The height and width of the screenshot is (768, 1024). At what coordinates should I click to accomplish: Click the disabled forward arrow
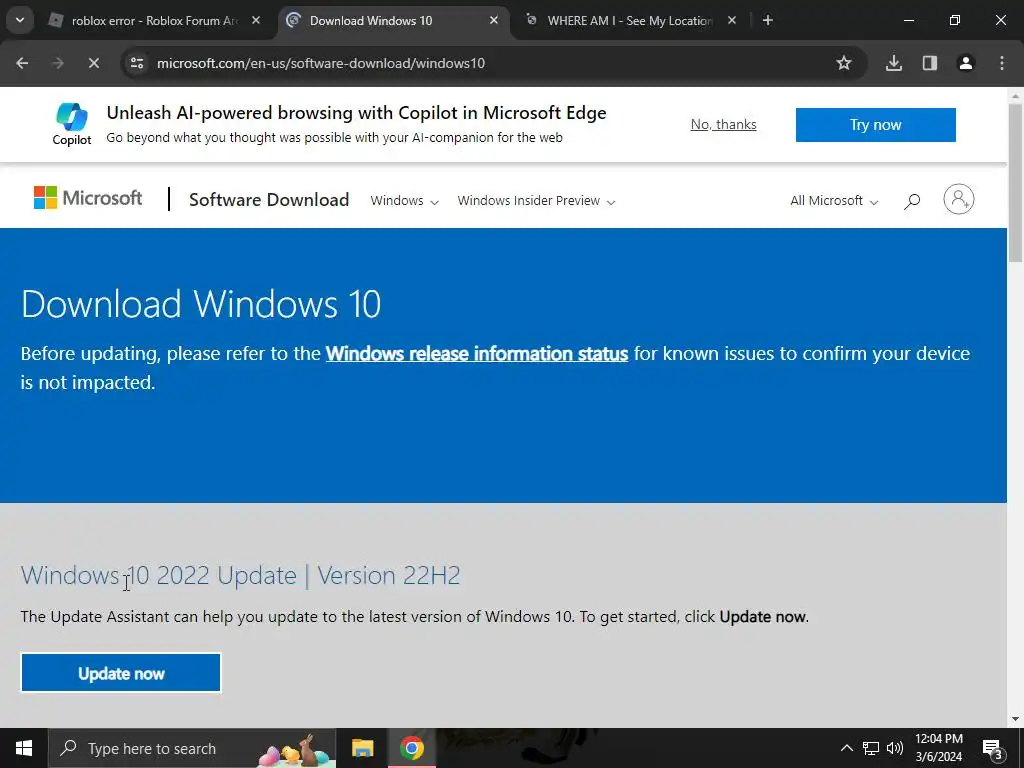point(58,63)
